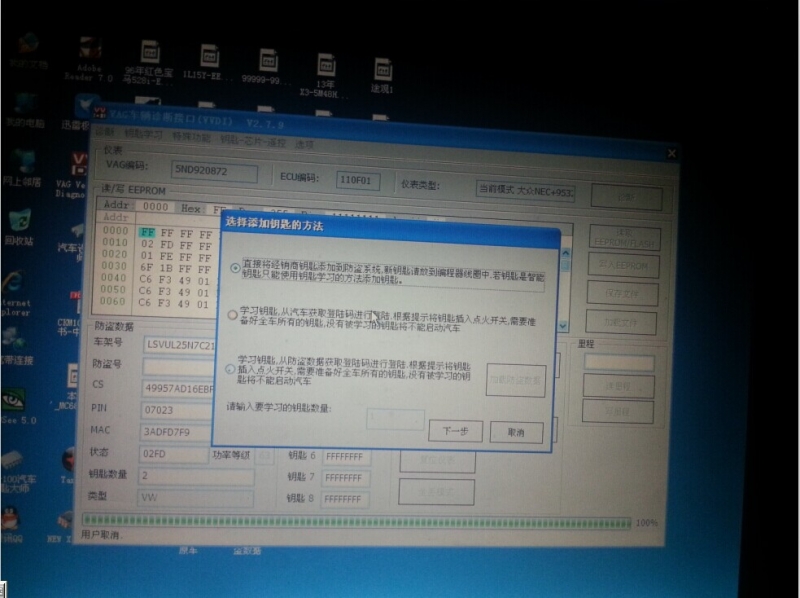Click the 车架号 field showing LSVUL25N7C2
The width and height of the screenshot is (800, 598).
click(x=179, y=345)
